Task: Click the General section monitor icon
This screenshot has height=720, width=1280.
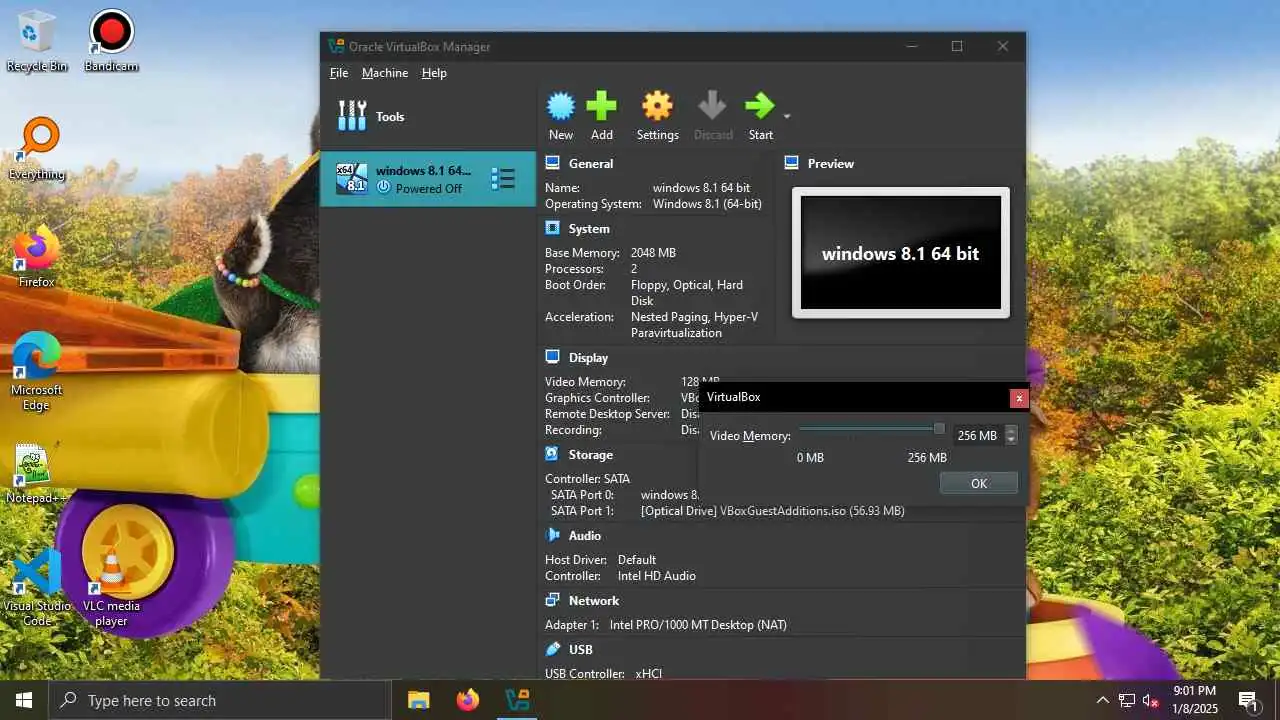Action: pyautogui.click(x=553, y=163)
